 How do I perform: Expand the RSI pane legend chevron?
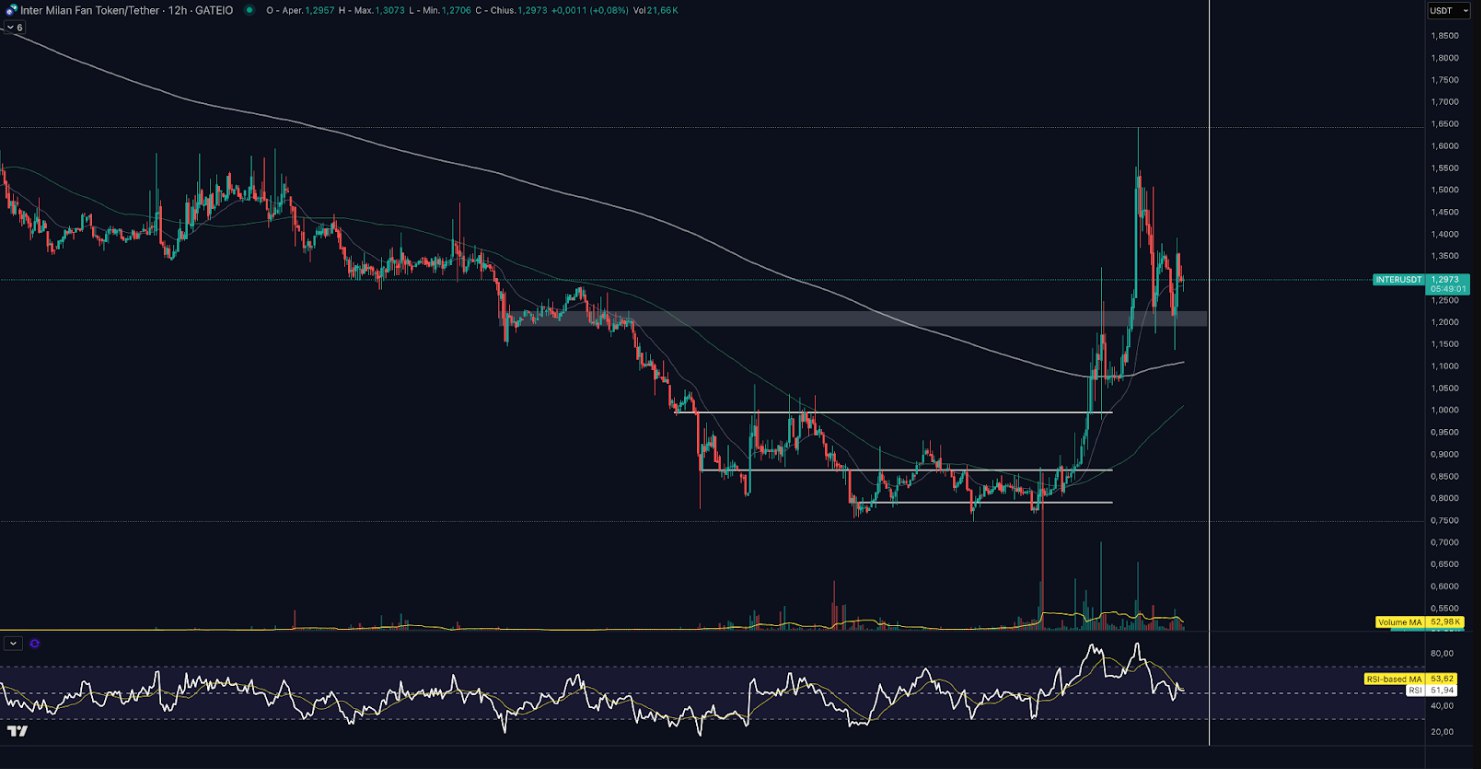click(14, 644)
